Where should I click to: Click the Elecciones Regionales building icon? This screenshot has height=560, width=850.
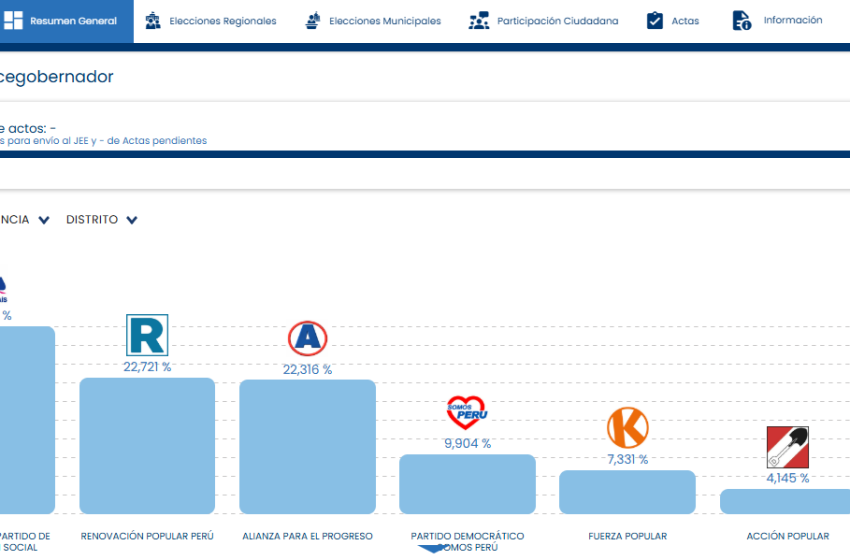[x=153, y=21]
